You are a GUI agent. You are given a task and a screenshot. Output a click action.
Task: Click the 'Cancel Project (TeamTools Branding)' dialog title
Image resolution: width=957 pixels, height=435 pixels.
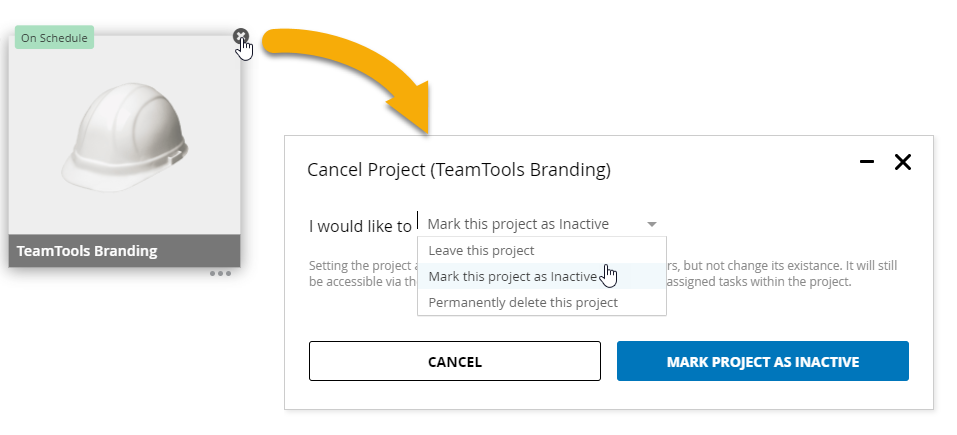tap(458, 169)
